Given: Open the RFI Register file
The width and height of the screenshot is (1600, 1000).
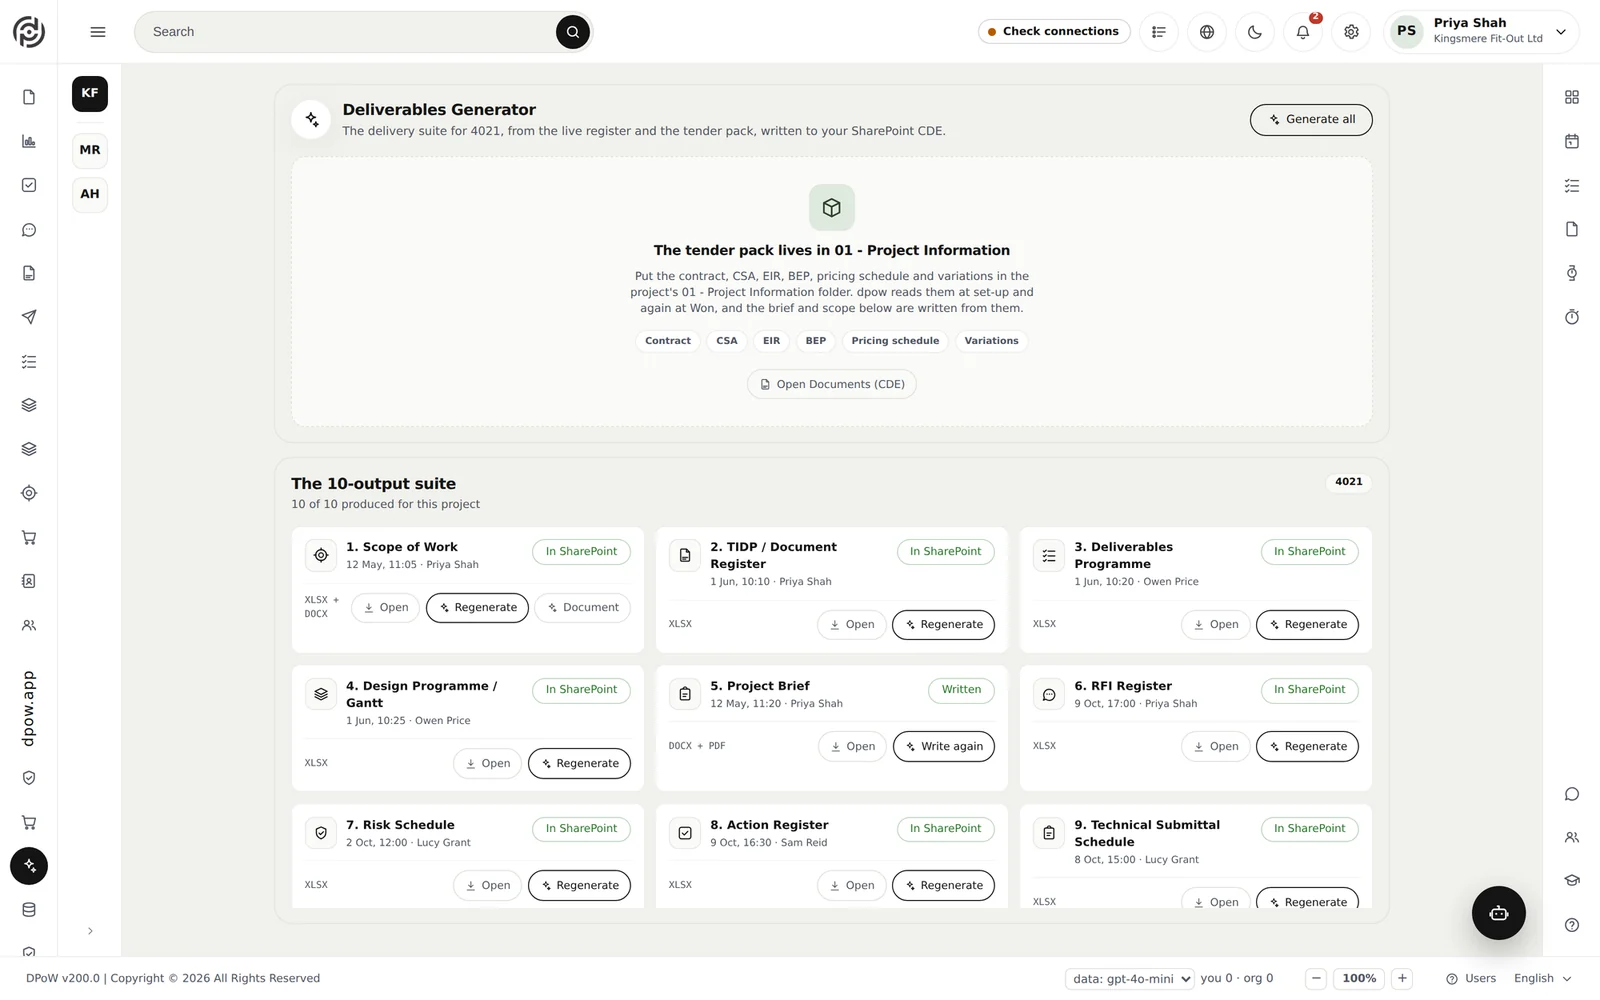Looking at the screenshot, I should coord(1215,747).
